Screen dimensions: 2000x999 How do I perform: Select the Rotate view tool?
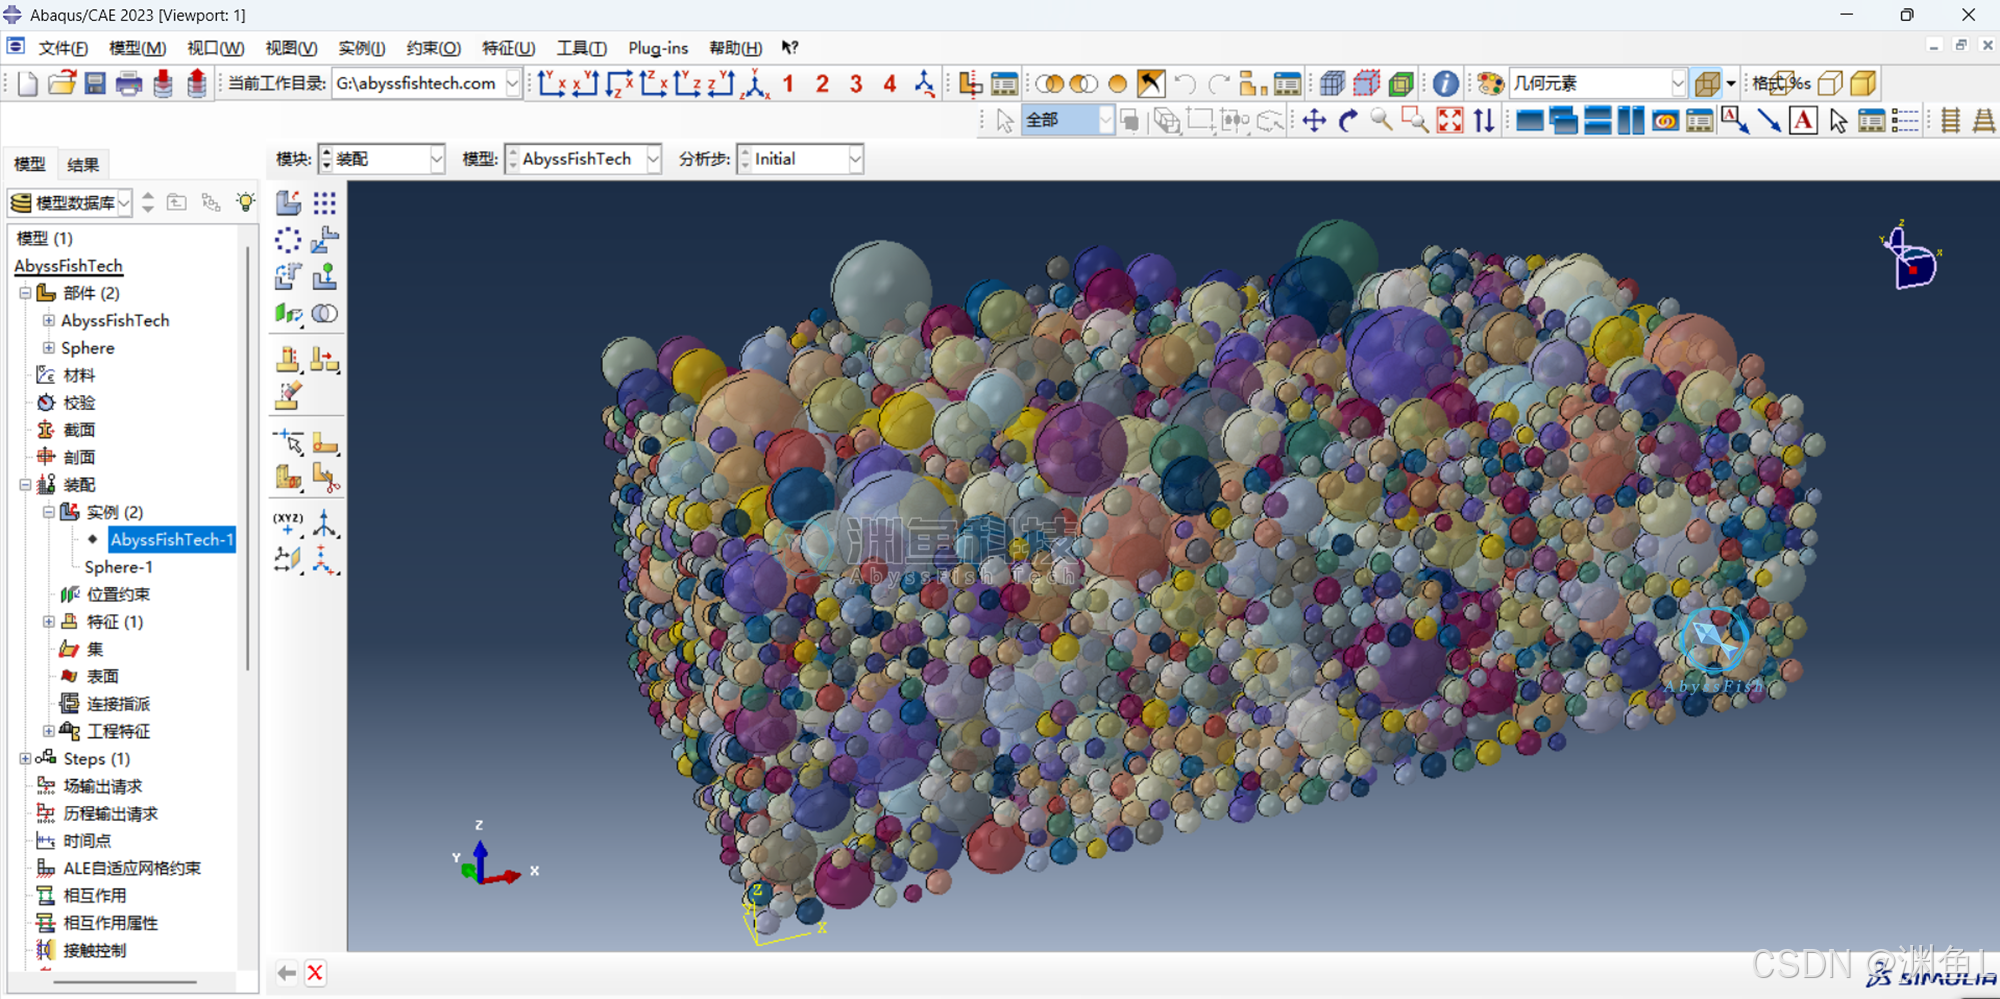click(x=1348, y=121)
